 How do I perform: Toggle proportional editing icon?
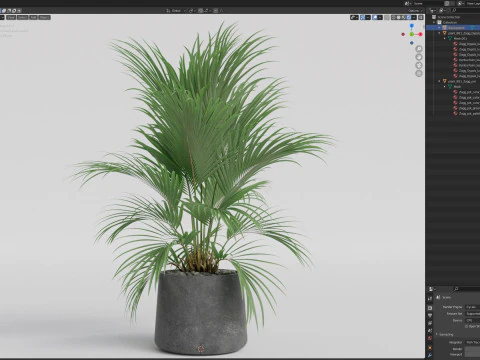click(216, 11)
